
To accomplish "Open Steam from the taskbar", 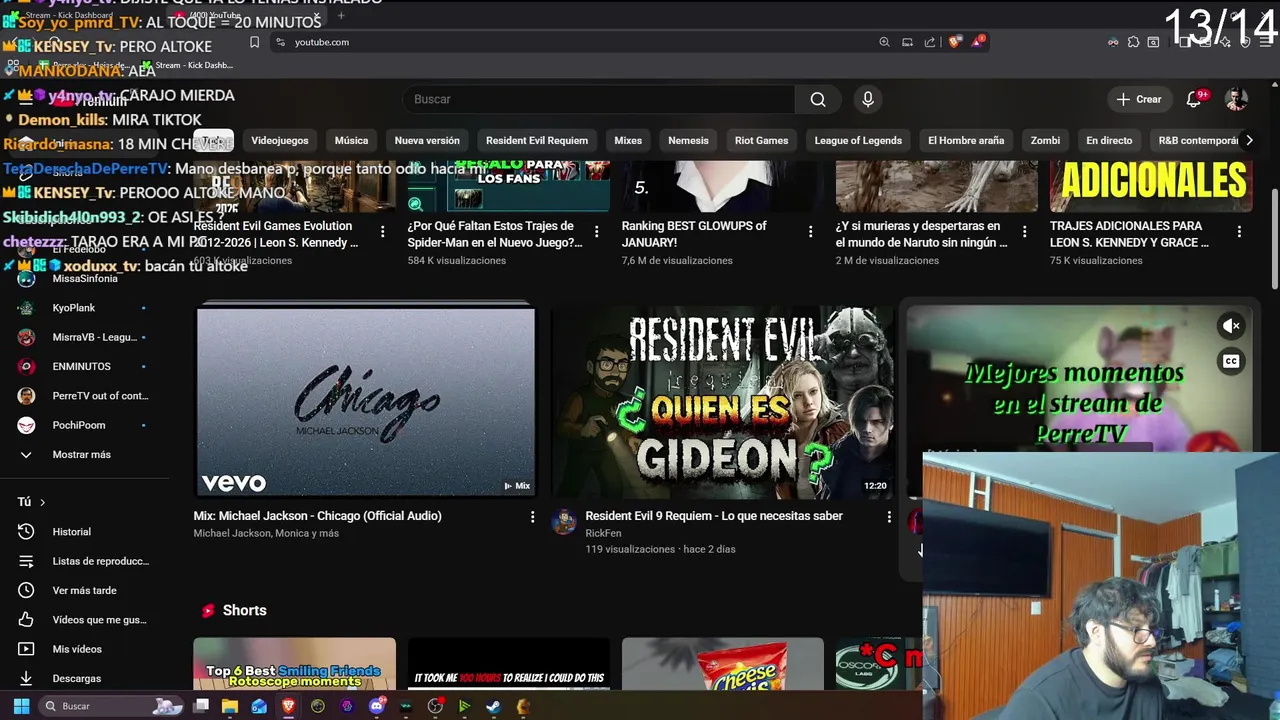I will 494,706.
